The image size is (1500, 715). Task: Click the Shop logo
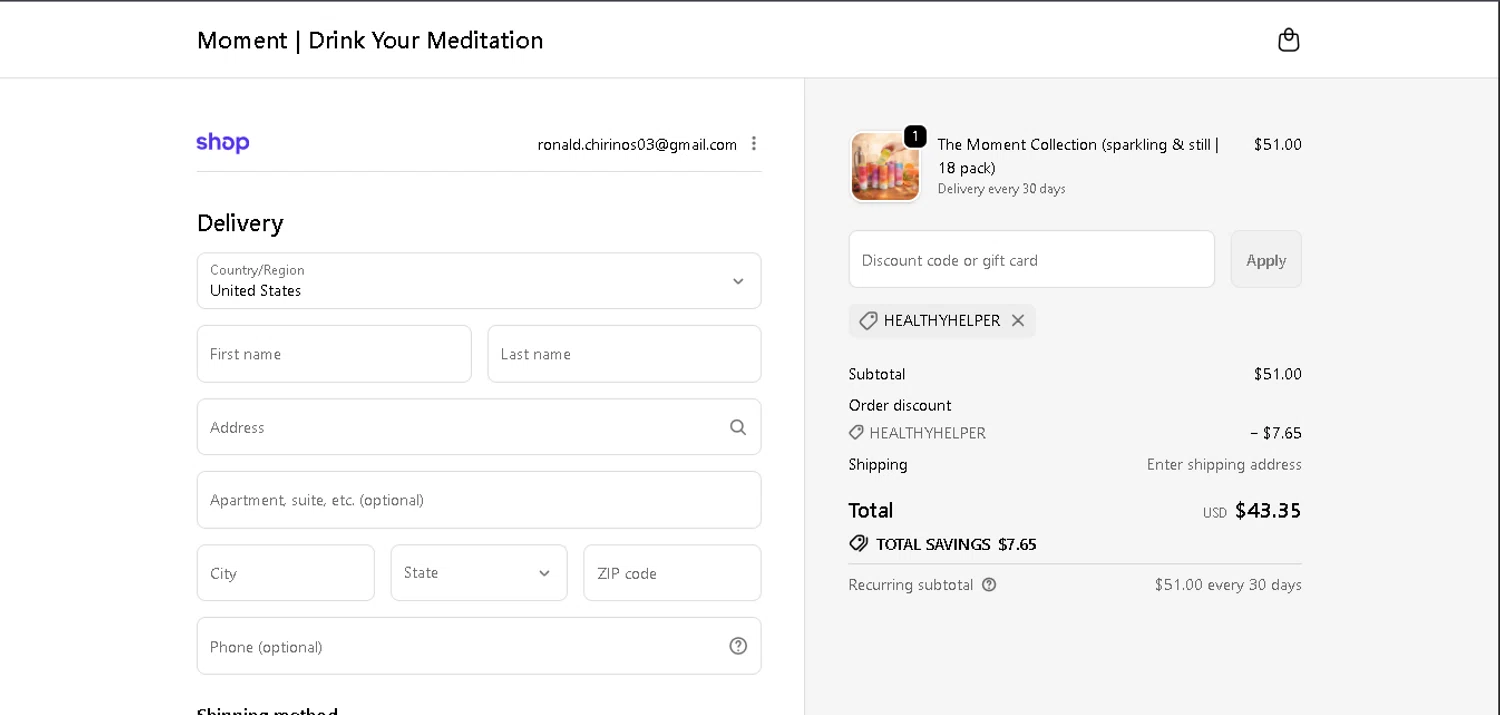click(223, 143)
